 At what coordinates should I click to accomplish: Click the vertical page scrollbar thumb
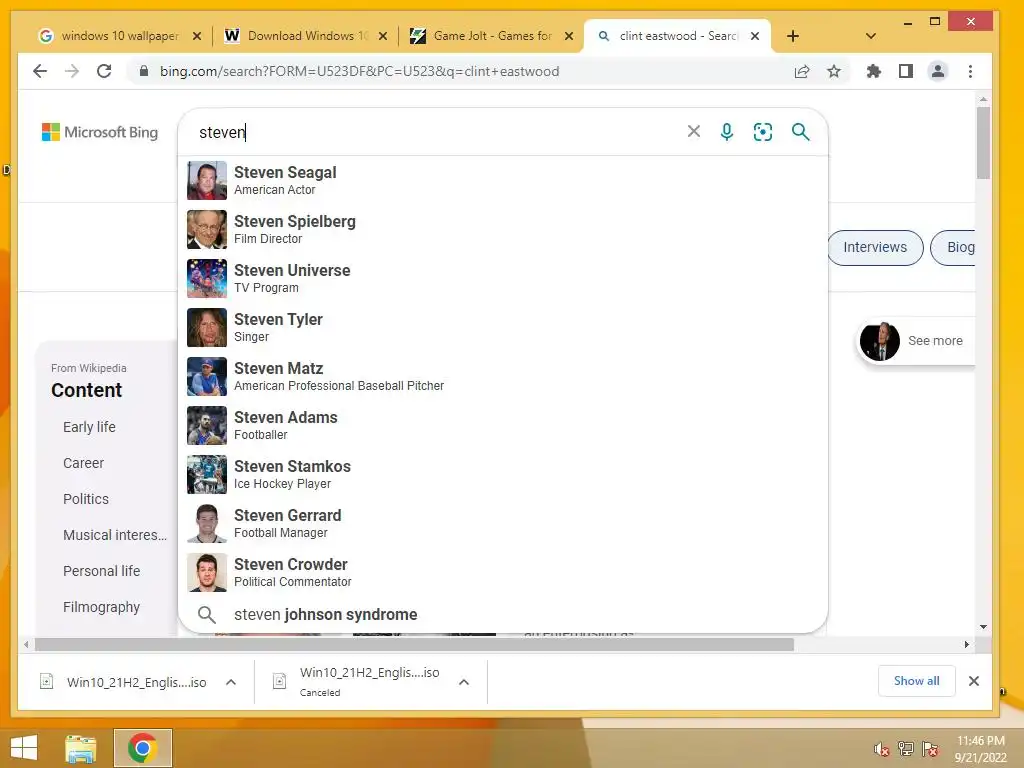pyautogui.click(x=984, y=142)
